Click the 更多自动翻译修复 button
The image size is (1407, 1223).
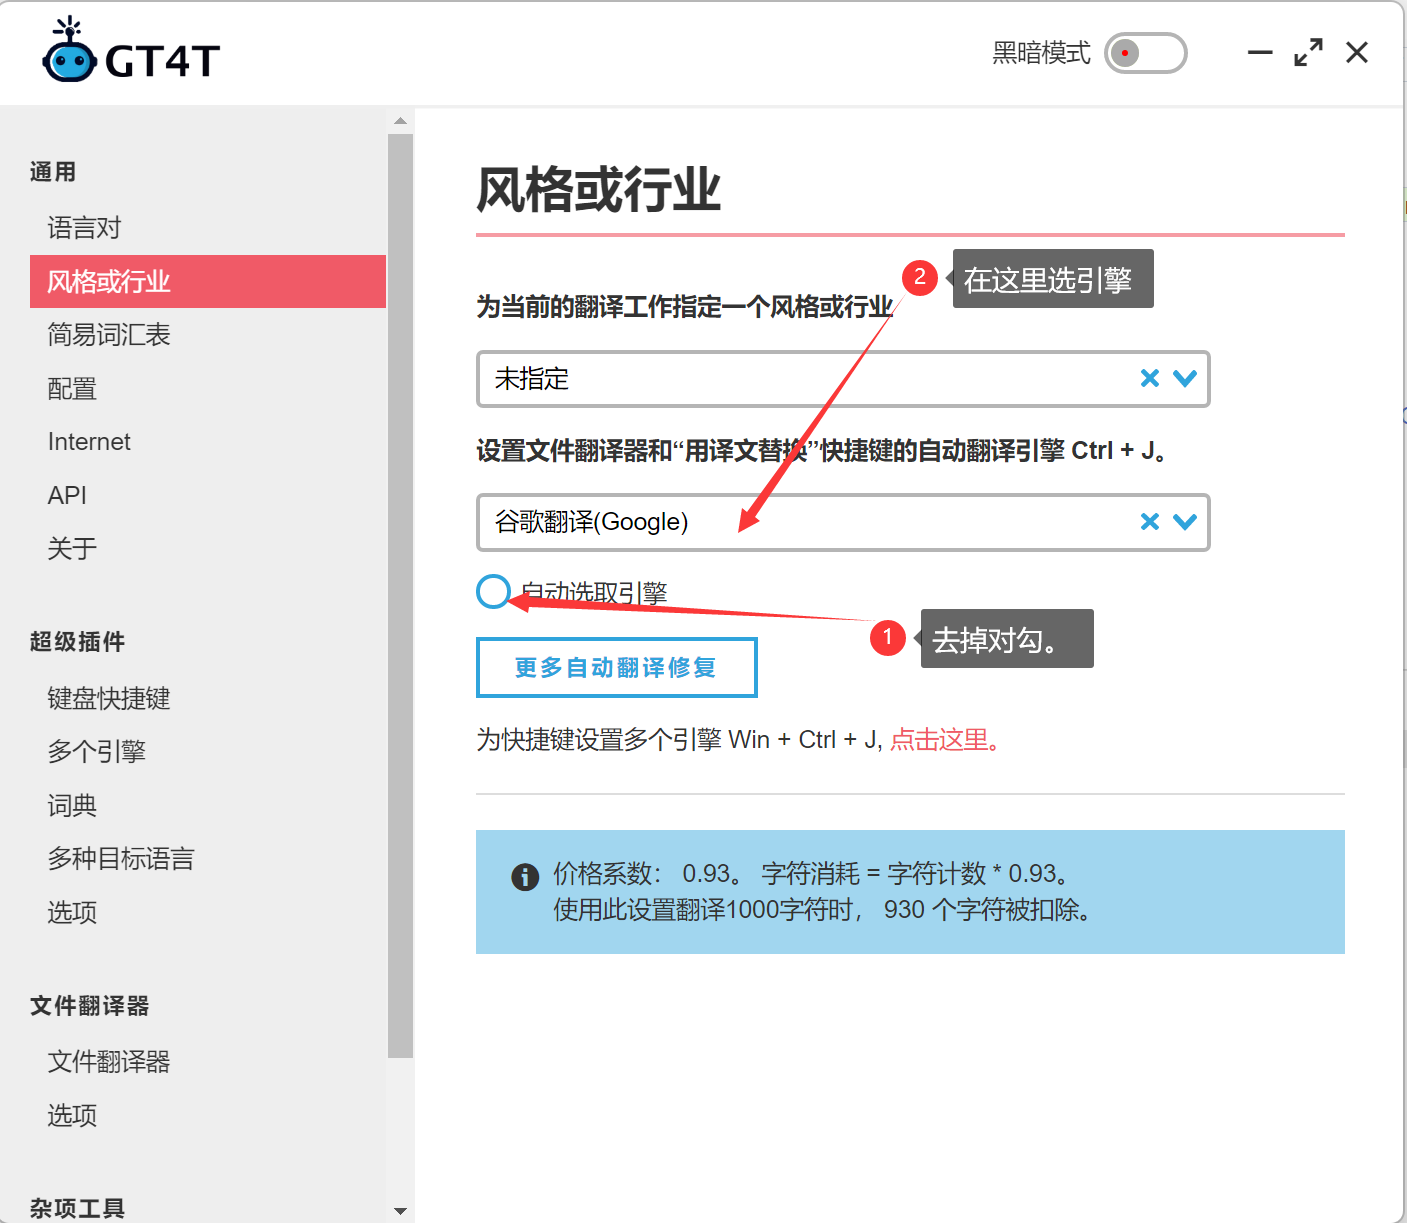(x=616, y=667)
